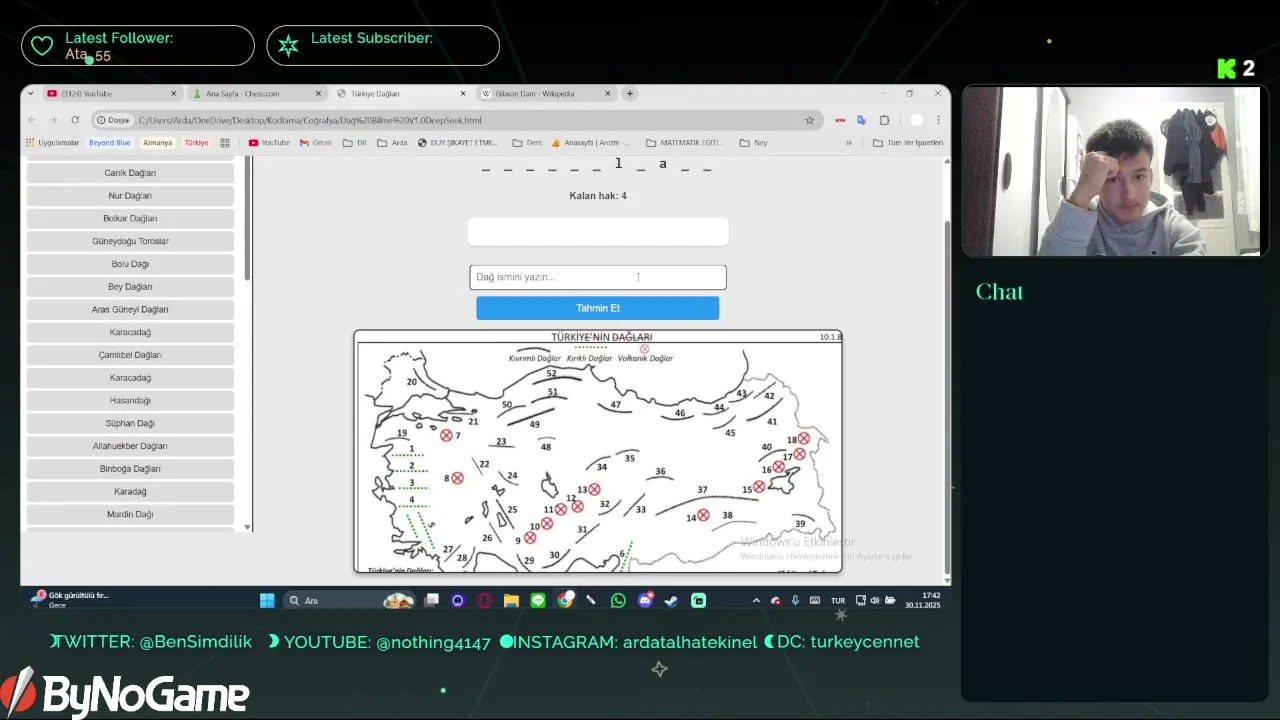Open the Arda bookmarks folder
This screenshot has height=720, width=1280.
click(392, 143)
